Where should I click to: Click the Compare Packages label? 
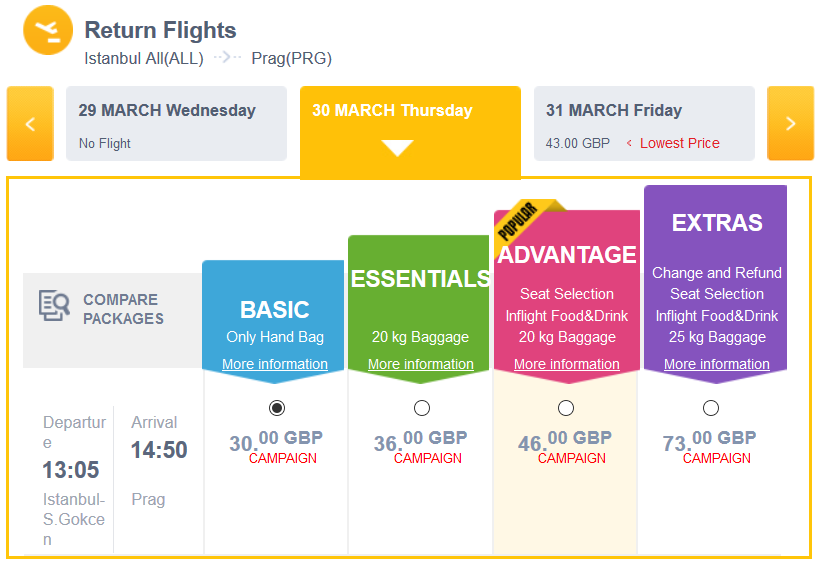click(123, 309)
